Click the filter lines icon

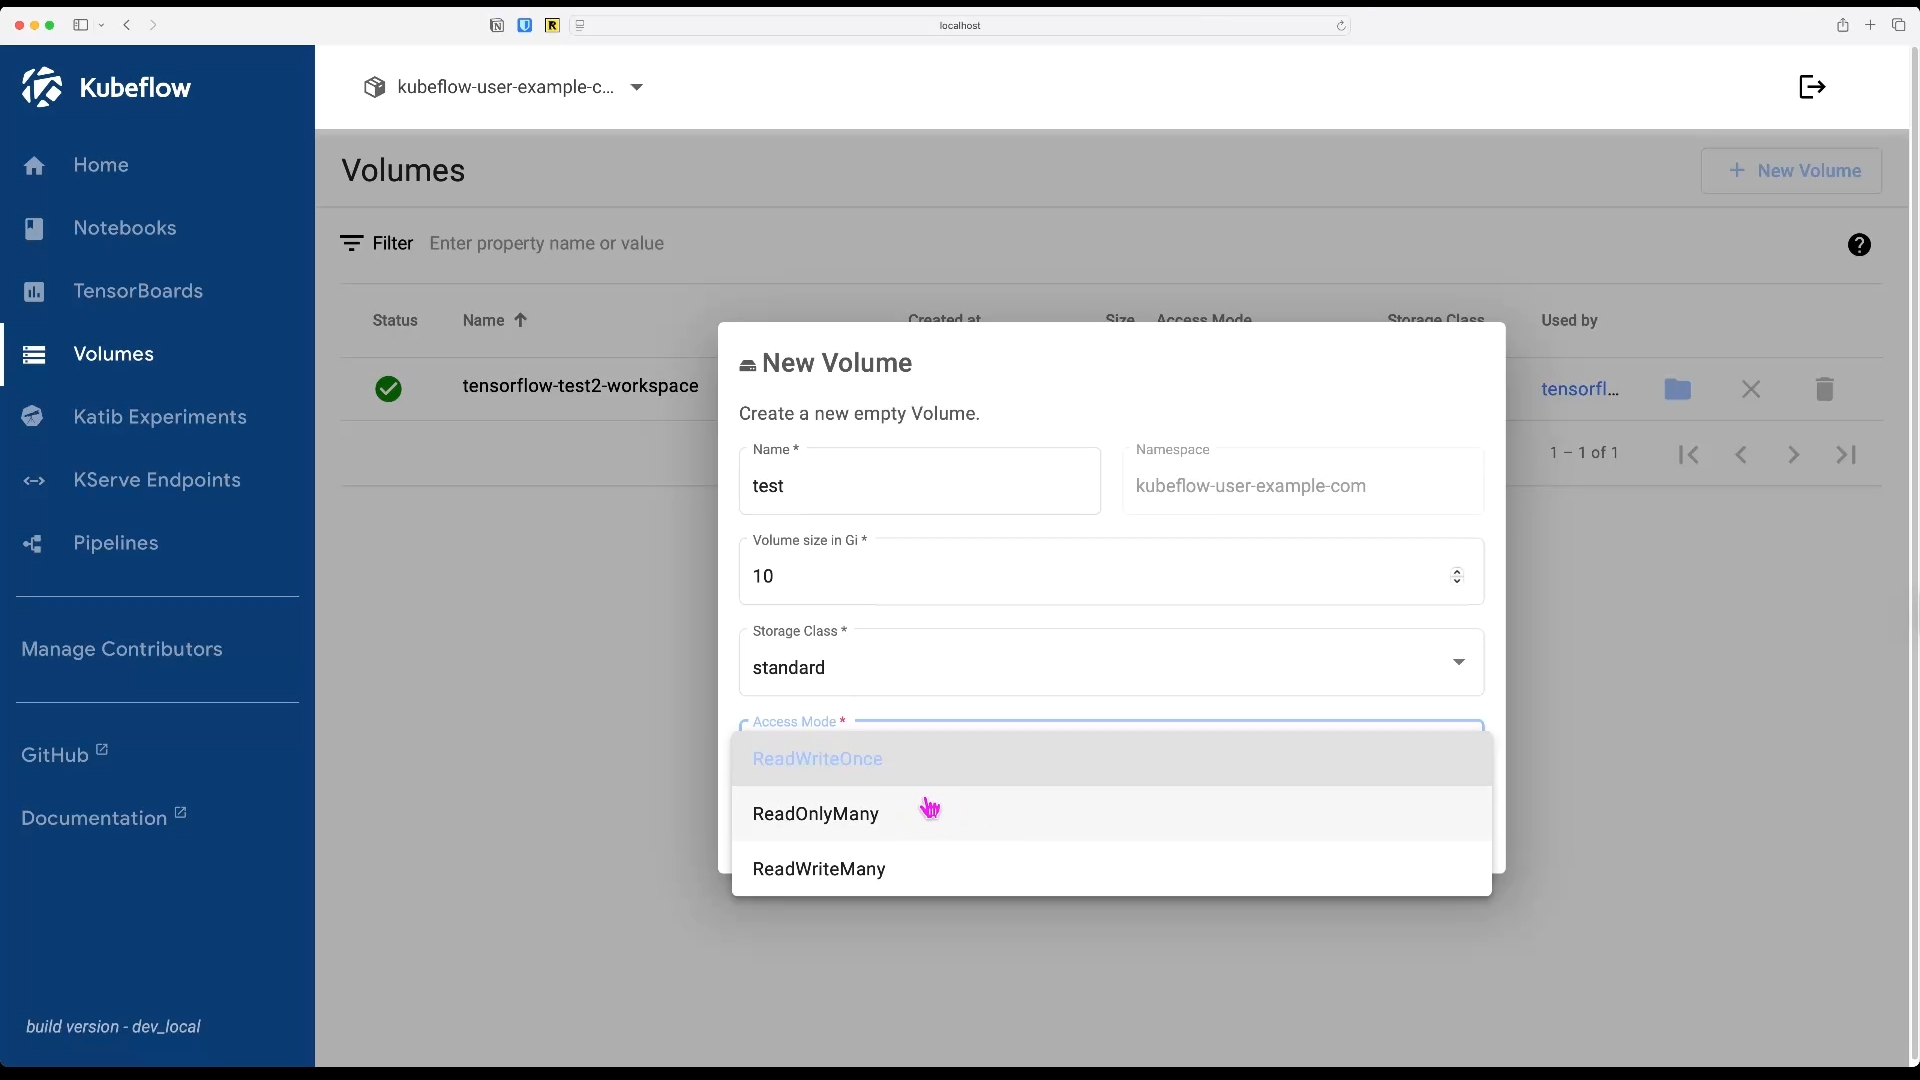click(x=351, y=243)
